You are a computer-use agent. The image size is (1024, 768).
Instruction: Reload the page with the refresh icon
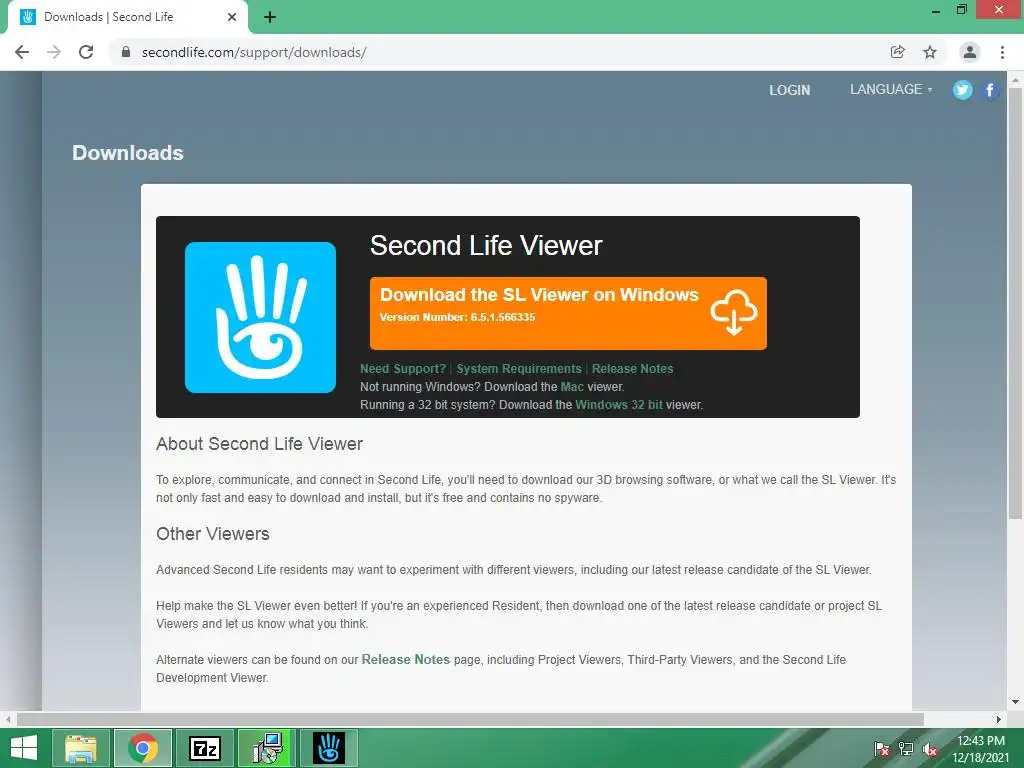[x=86, y=52]
